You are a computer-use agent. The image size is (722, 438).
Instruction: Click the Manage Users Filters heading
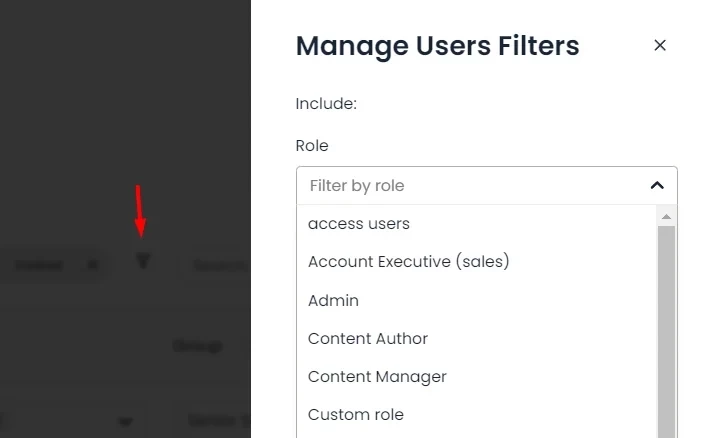coord(437,45)
